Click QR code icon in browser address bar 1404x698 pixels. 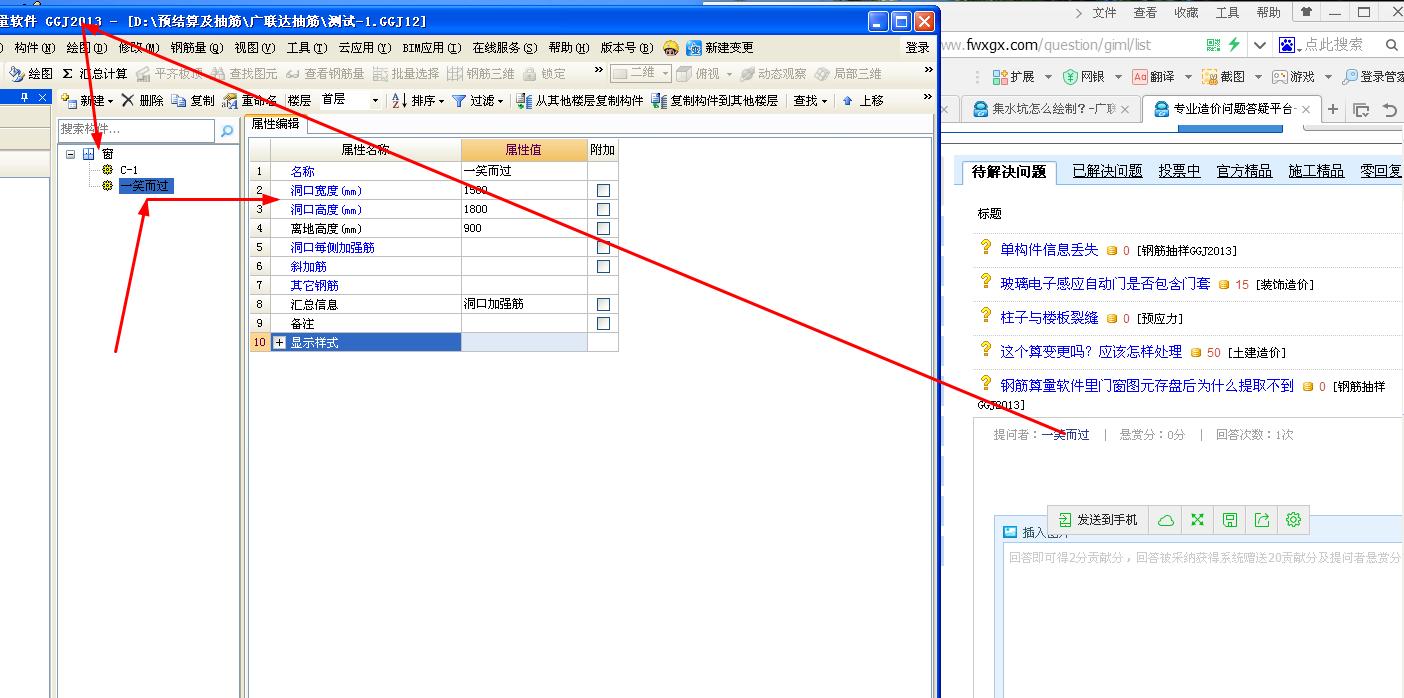click(1213, 45)
